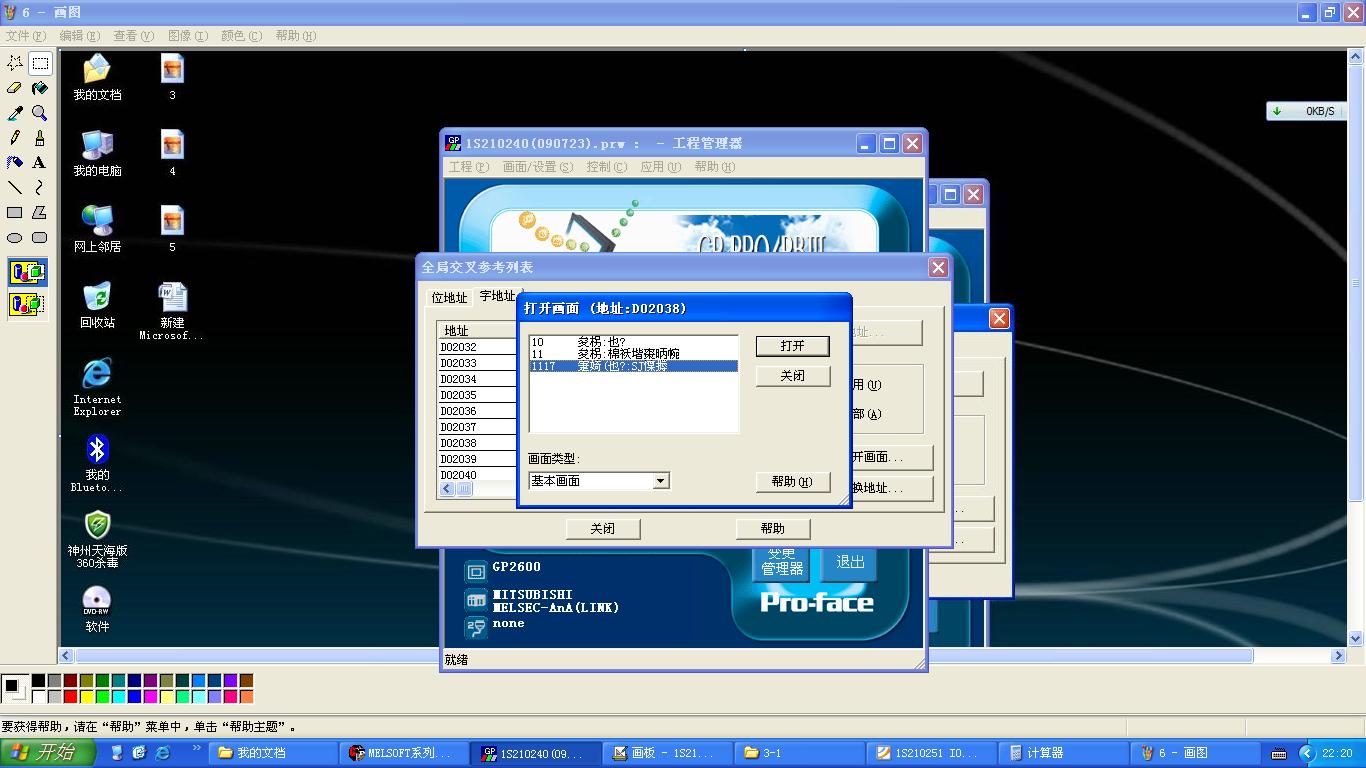Choose the Fill With Color bucket tool
The width and height of the screenshot is (1366, 768).
[x=39, y=88]
